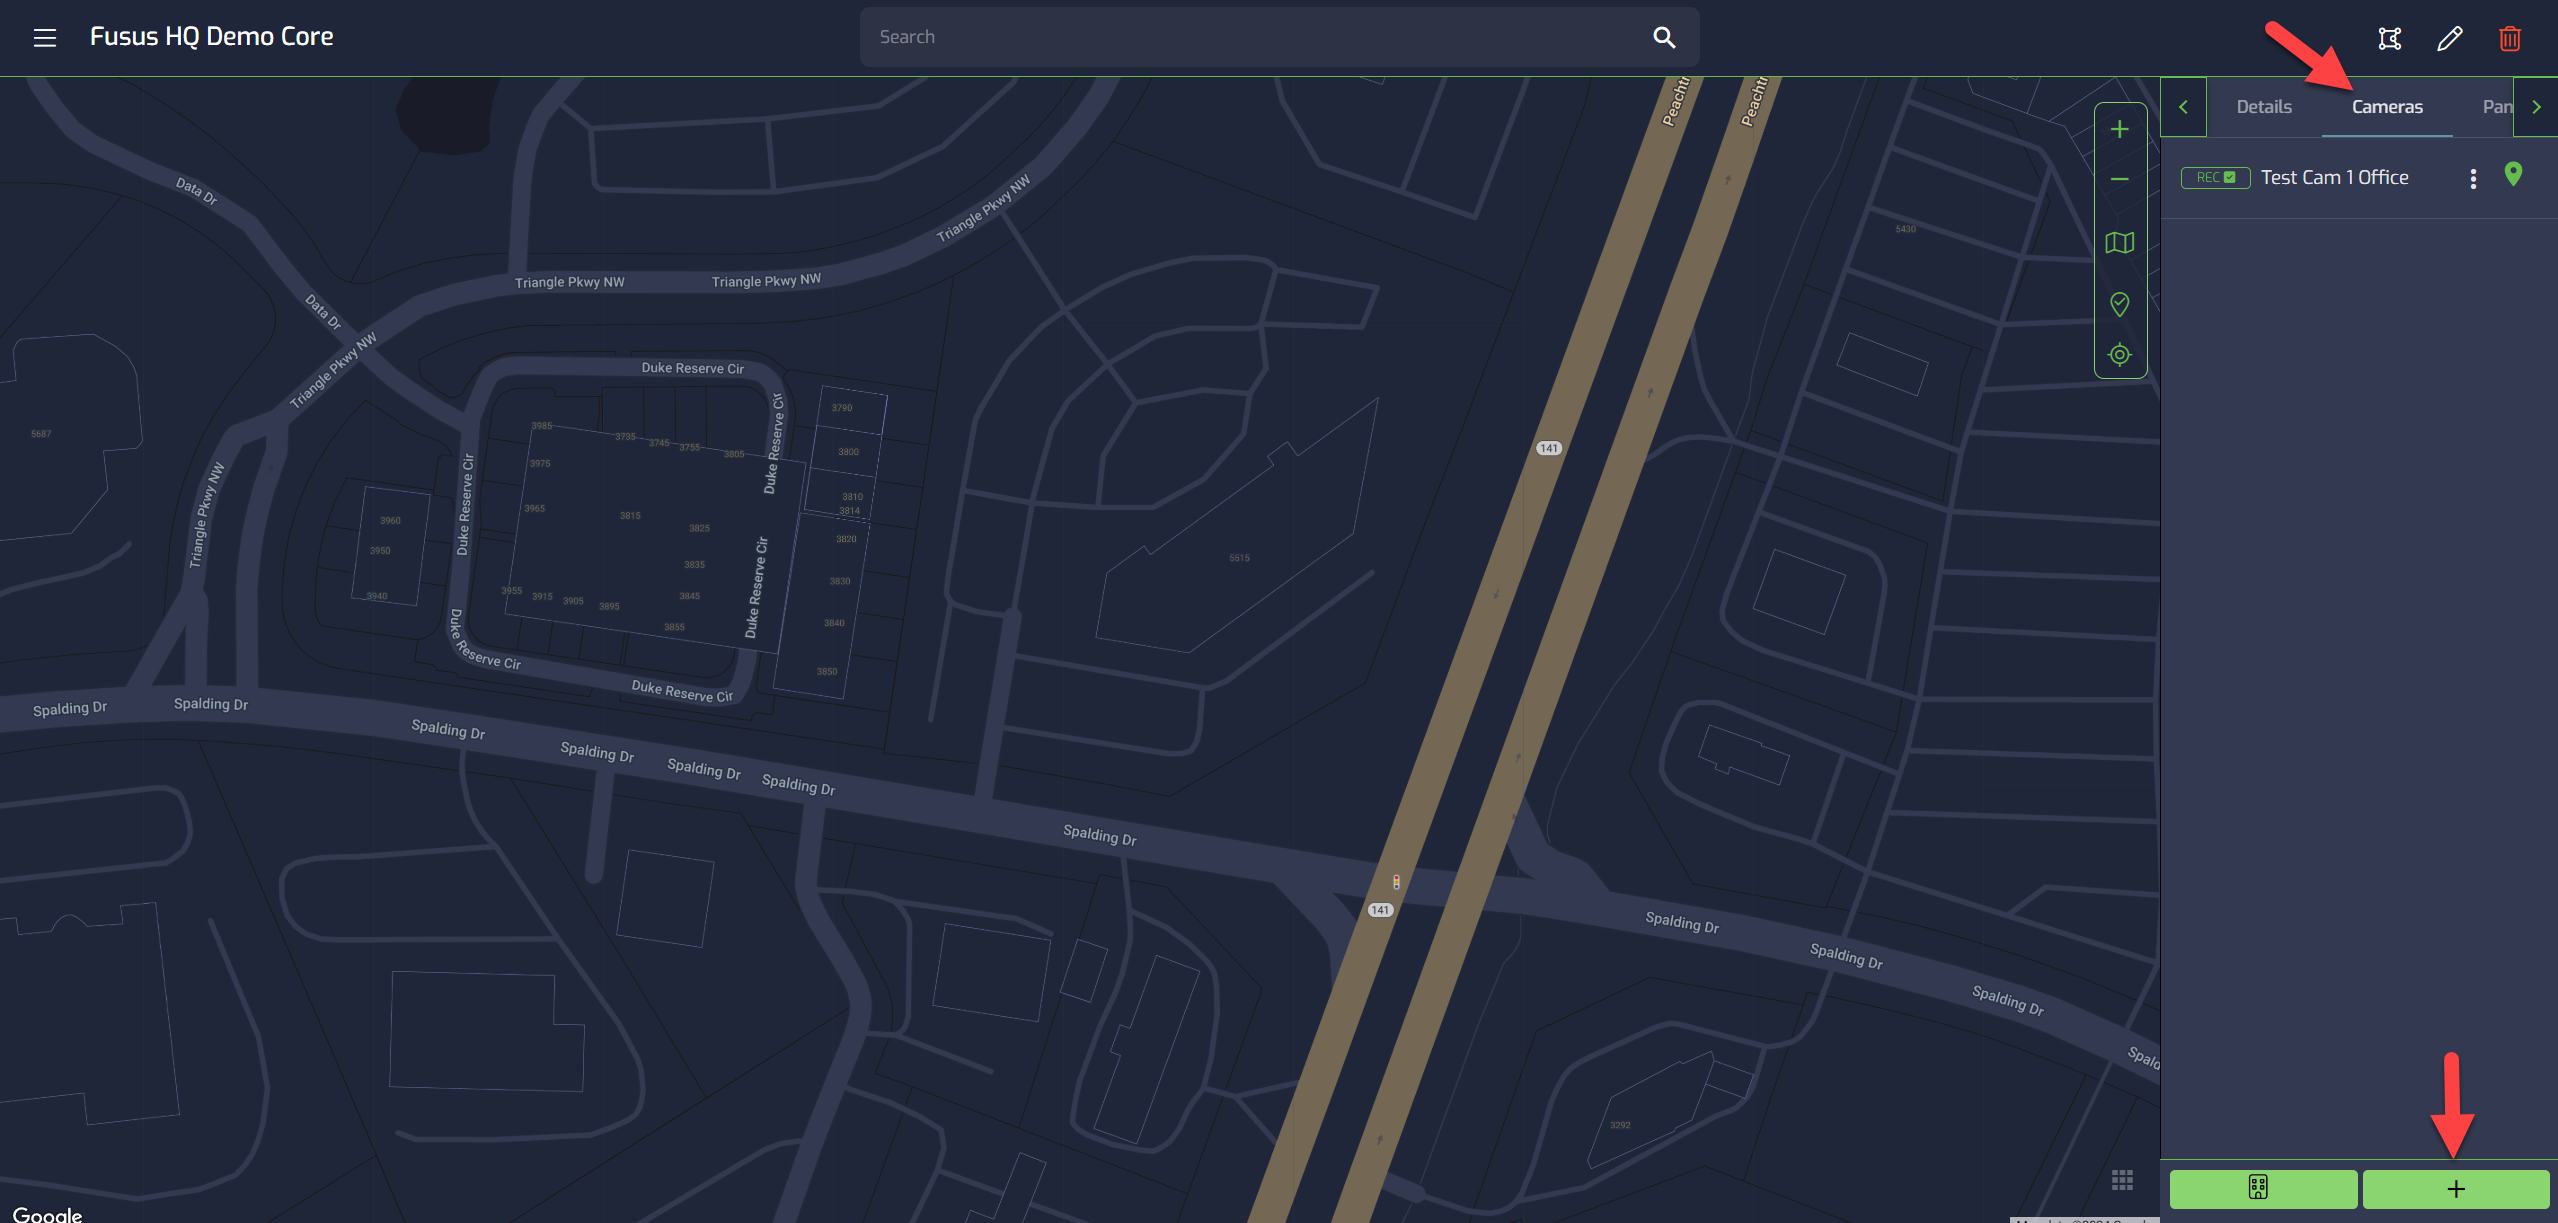Click the pencil edit icon
Image resolution: width=2558 pixels, height=1223 pixels.
(x=2449, y=39)
